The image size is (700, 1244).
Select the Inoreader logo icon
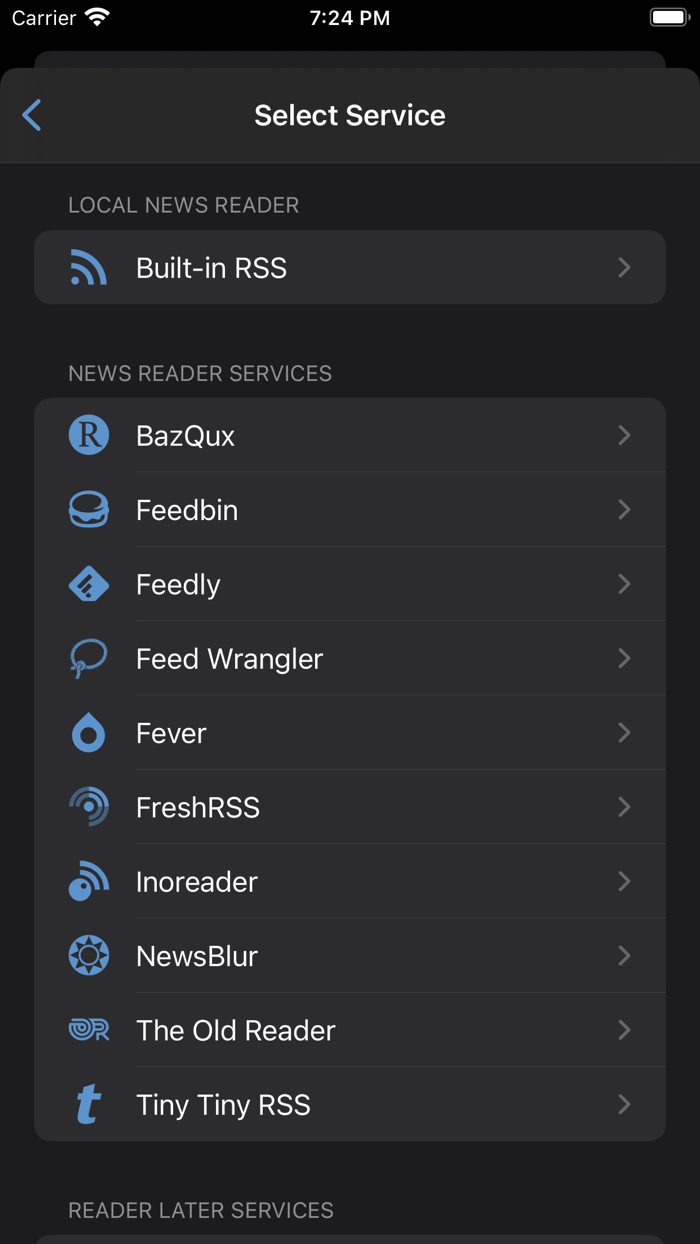click(89, 881)
